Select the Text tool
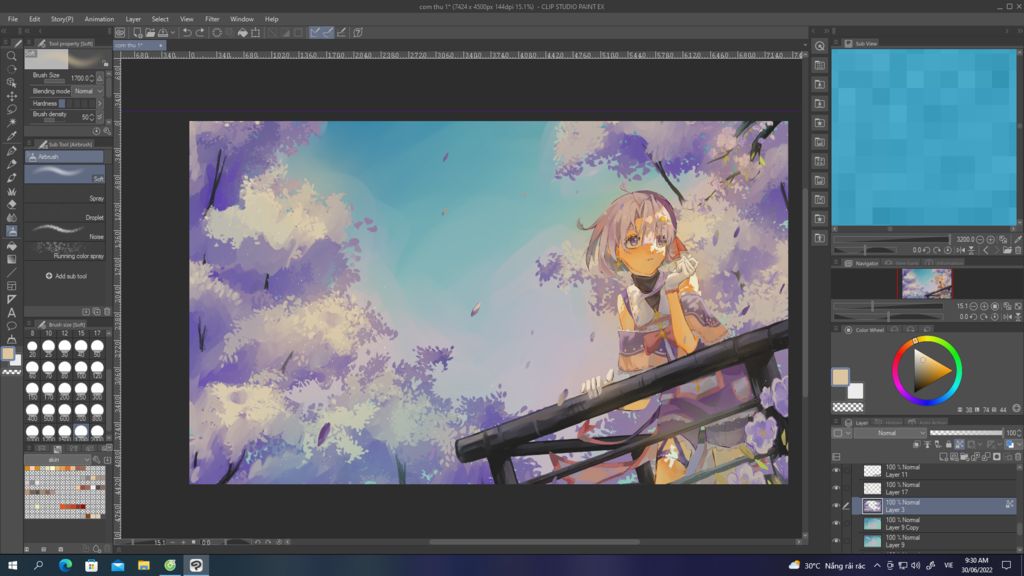The image size is (1024, 576). pos(11,312)
